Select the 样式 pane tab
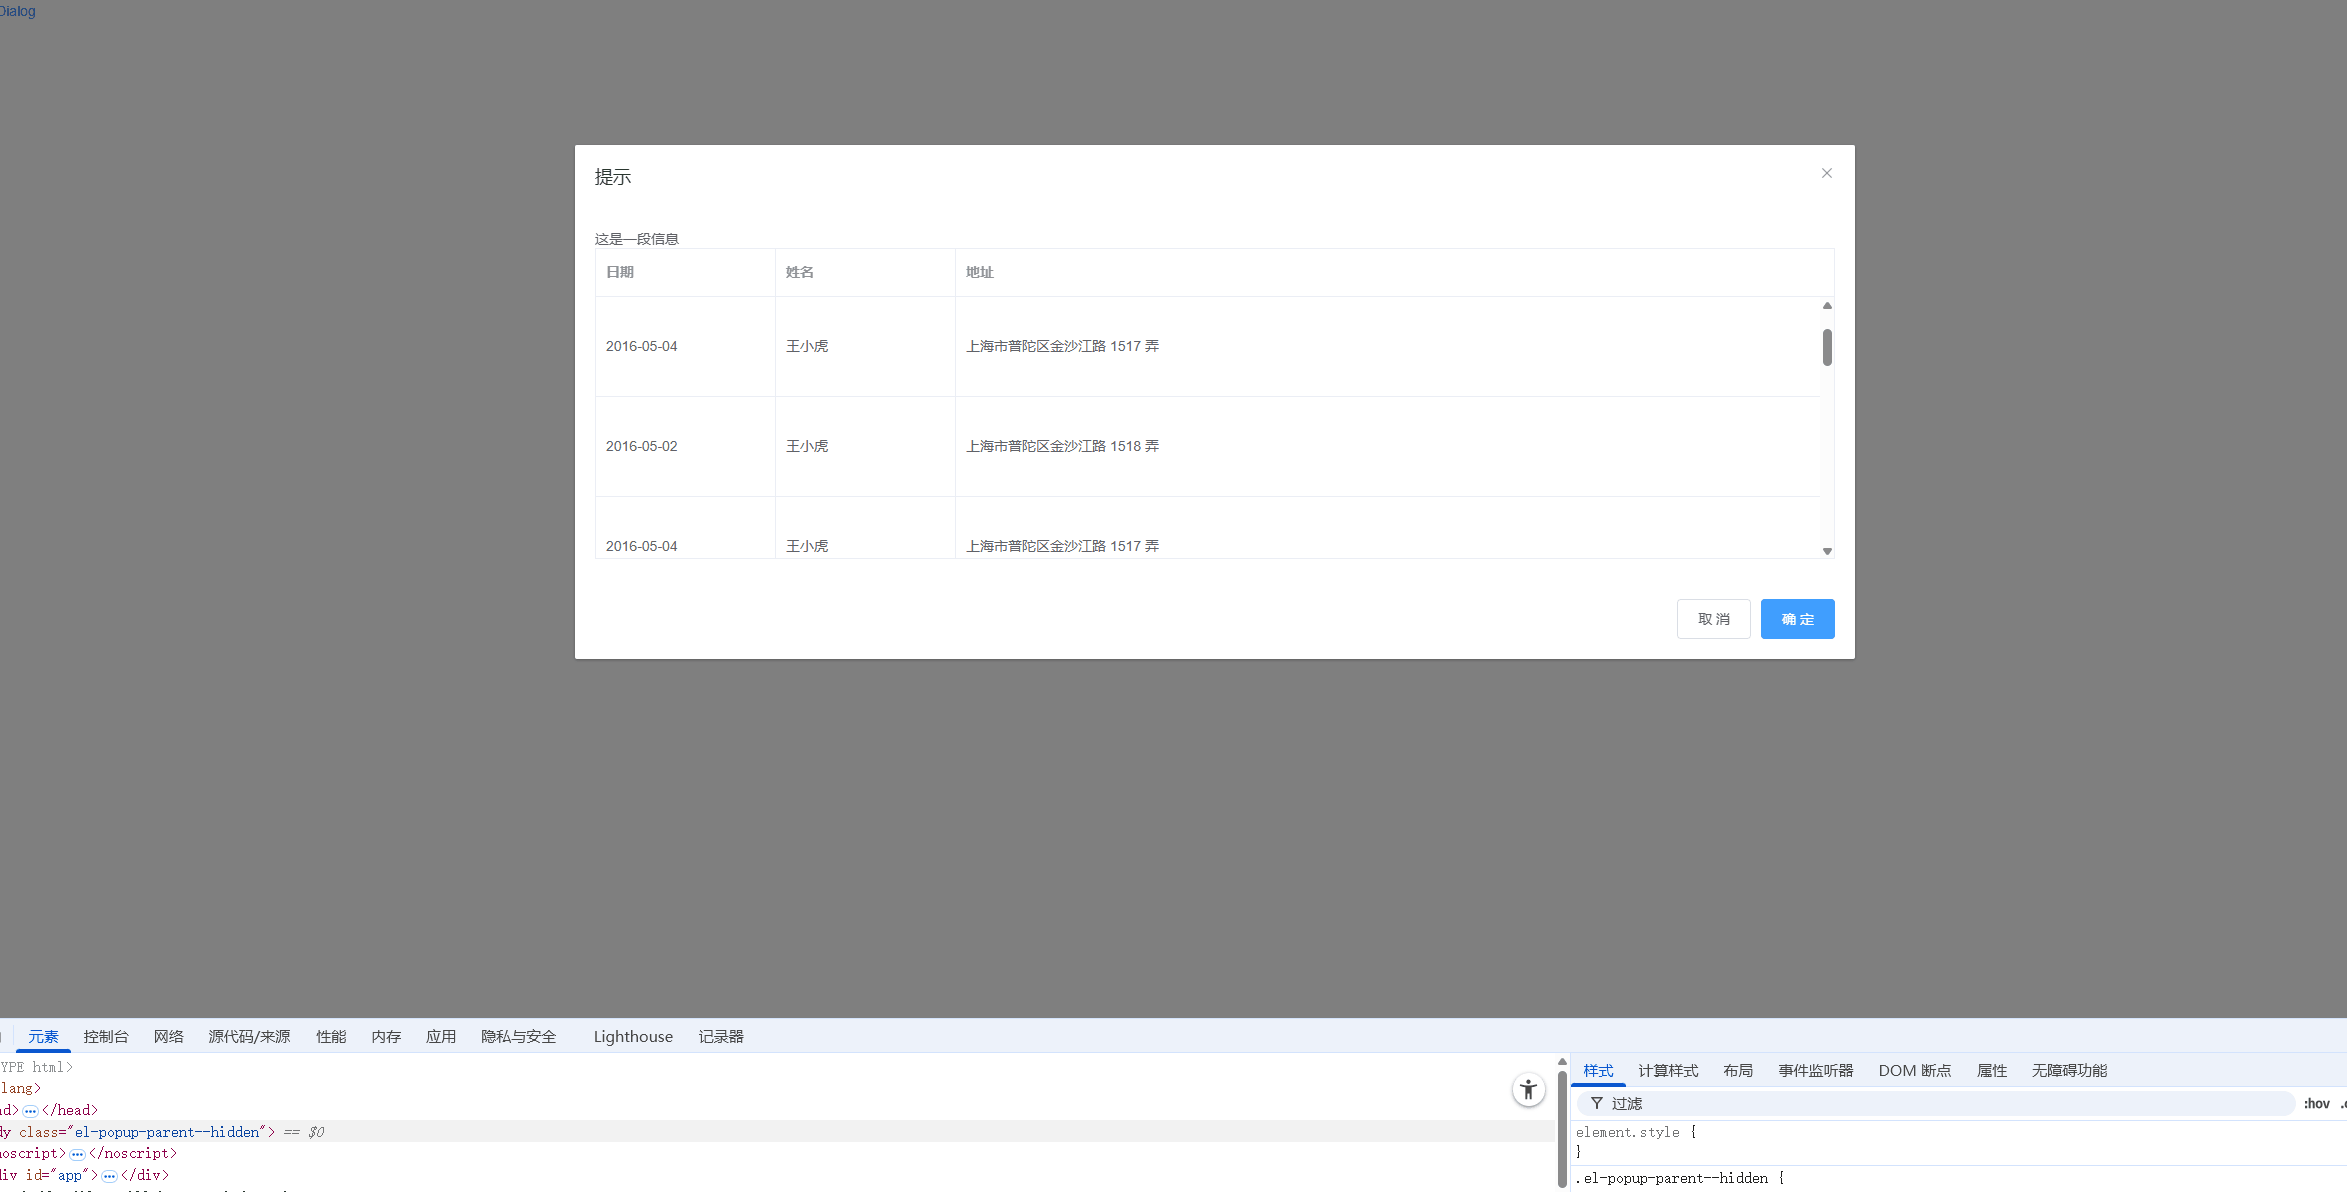The image size is (2347, 1192). (x=1598, y=1070)
